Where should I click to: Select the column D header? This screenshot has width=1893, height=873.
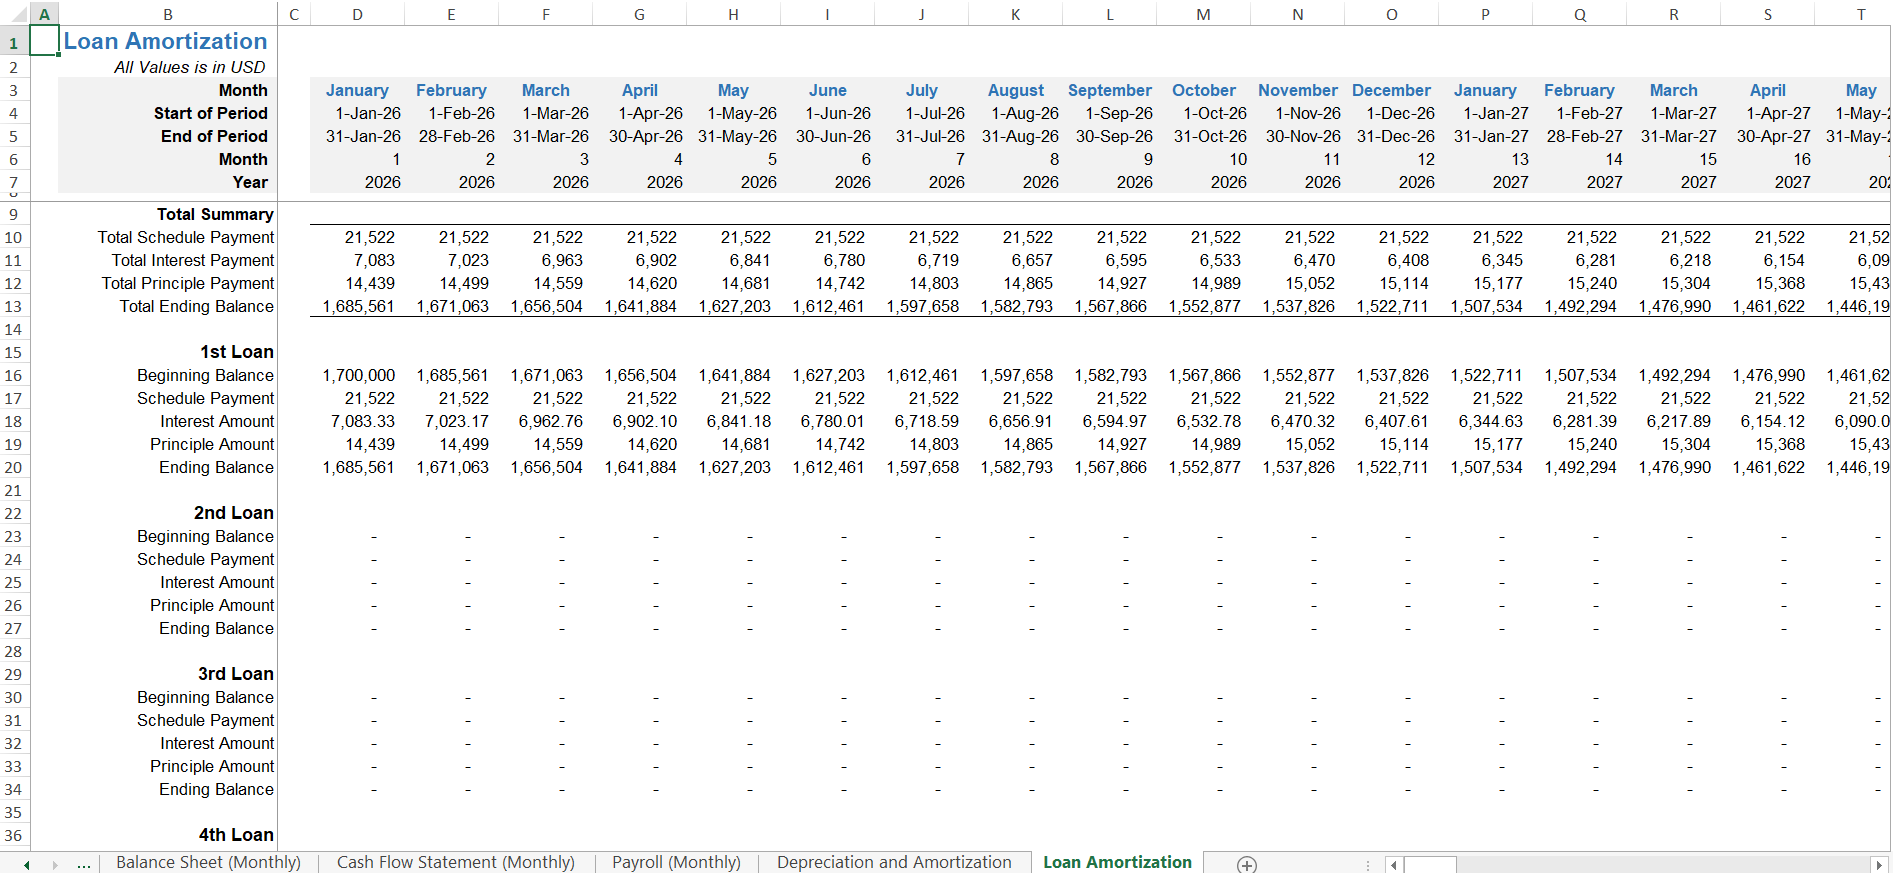[357, 14]
